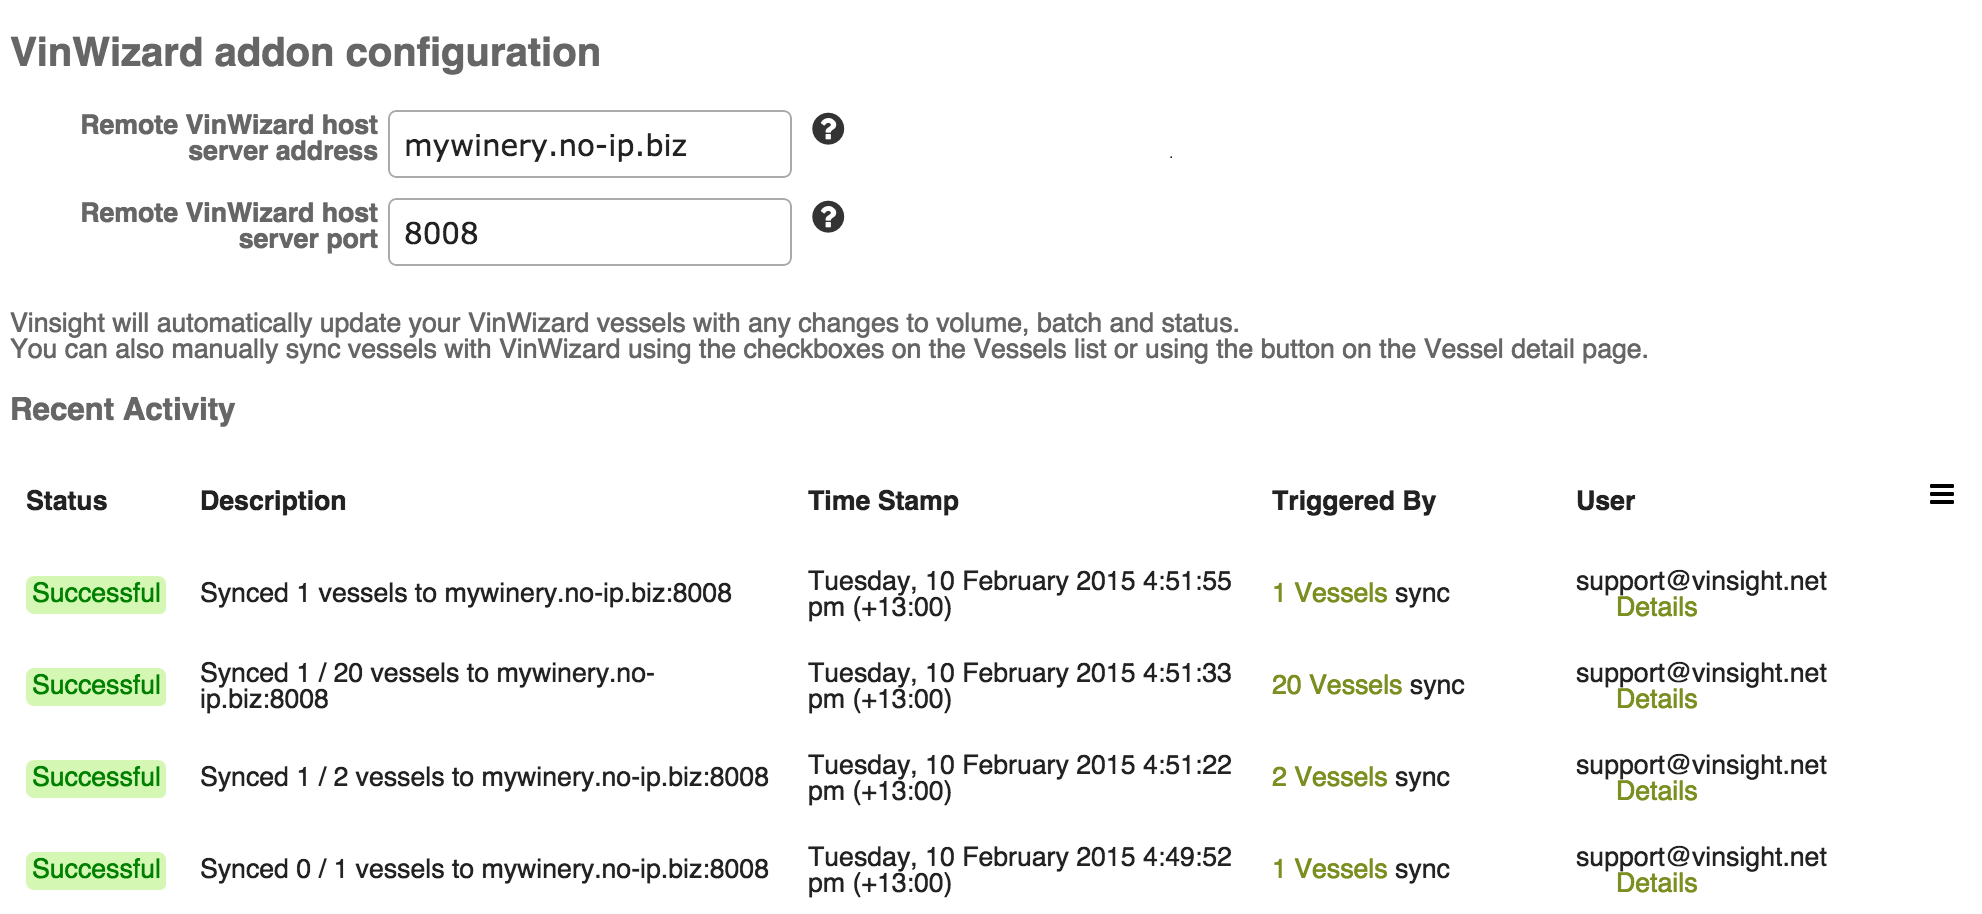Open Details for the 4:49:52 sync
This screenshot has width=1982, height=914.
[x=1657, y=883]
